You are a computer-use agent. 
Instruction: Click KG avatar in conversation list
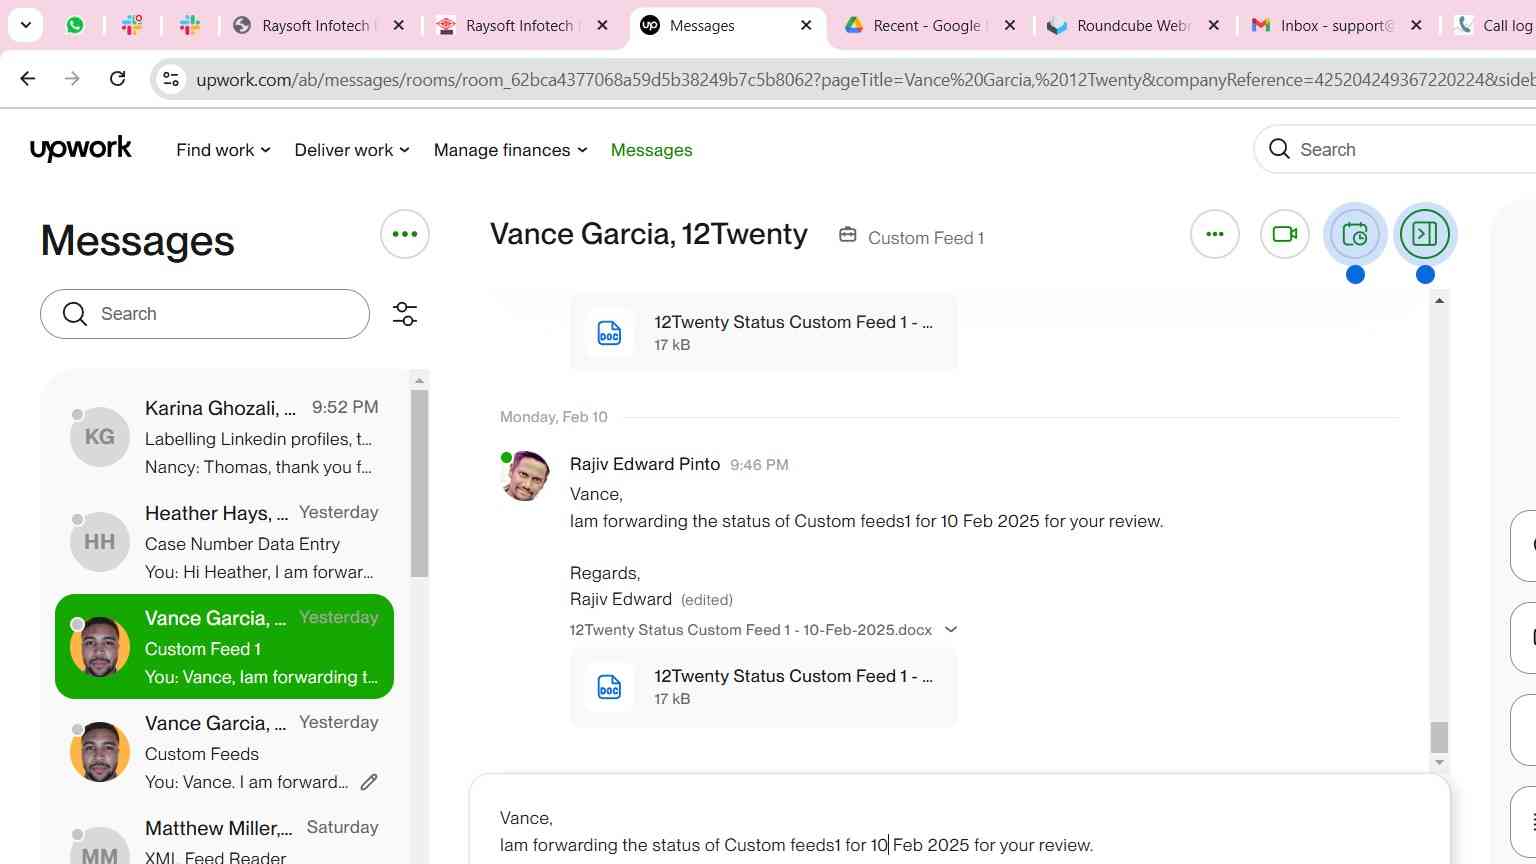[99, 437]
